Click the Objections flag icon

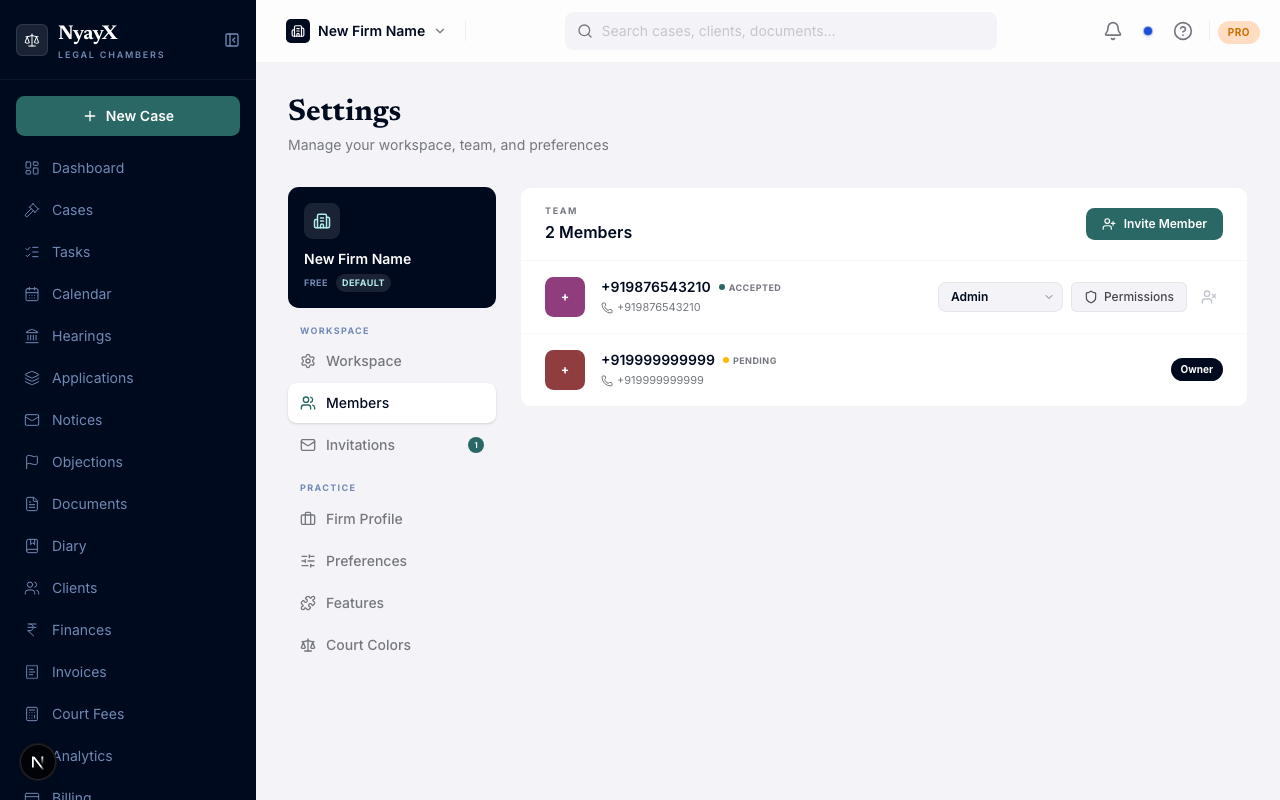tap(31, 462)
